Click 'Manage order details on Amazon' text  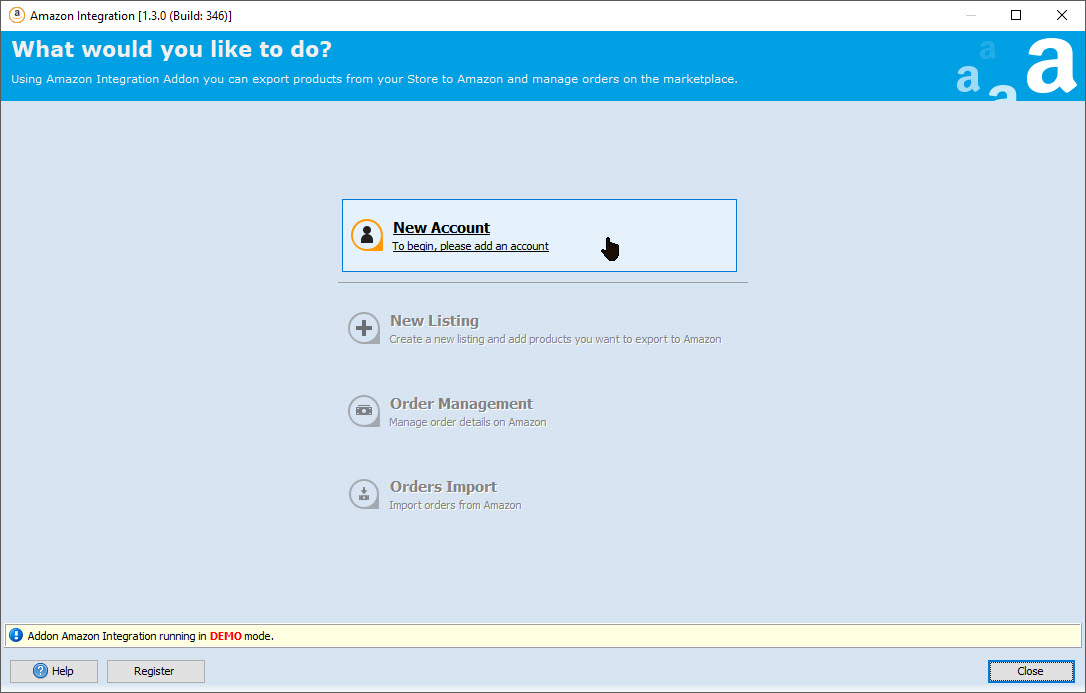[468, 422]
